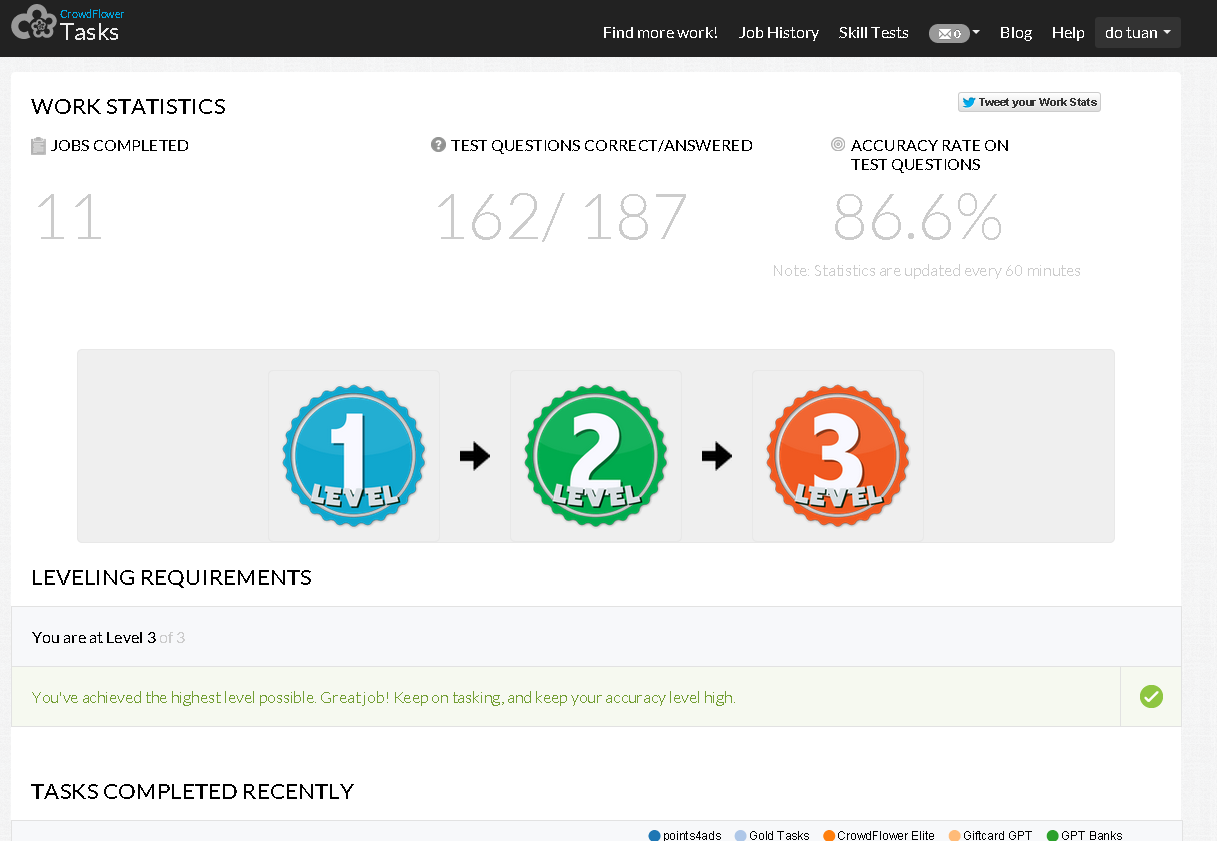This screenshot has height=841, width=1217.
Task: Toggle GPT Banks legend color dot
Action: pyautogui.click(x=1052, y=836)
